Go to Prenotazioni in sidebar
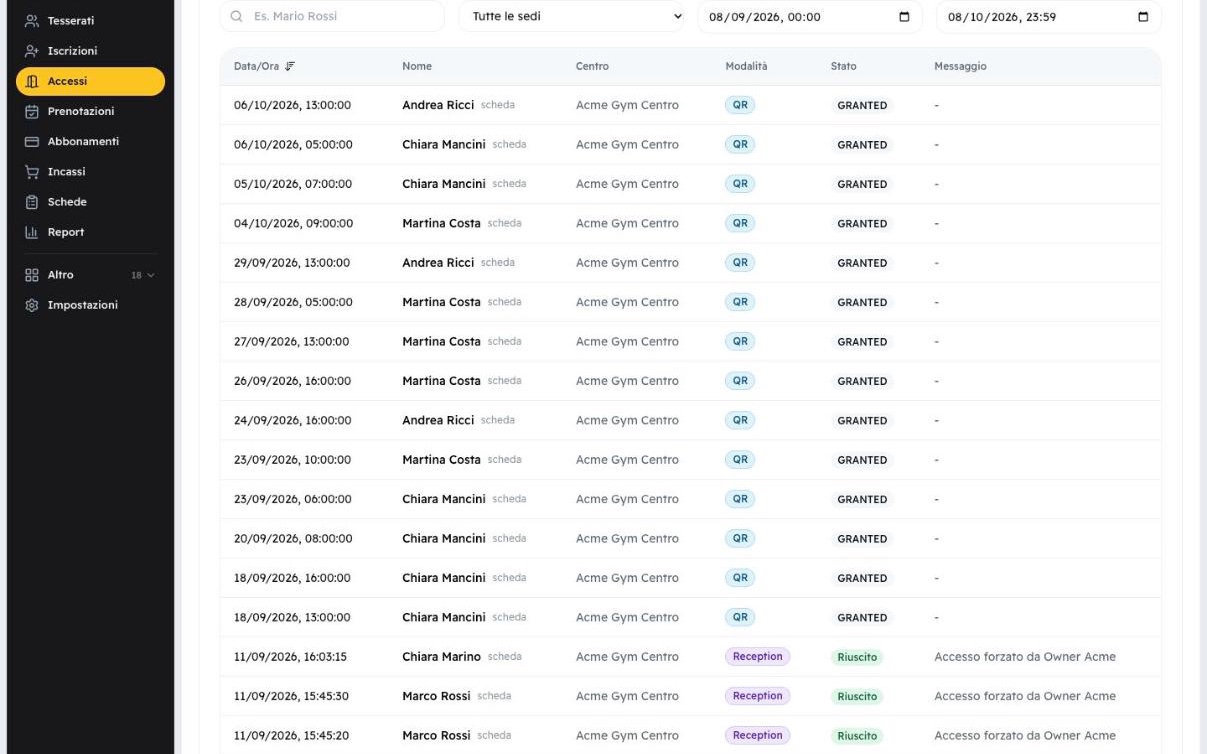The width and height of the screenshot is (1207, 754). pyautogui.click(x=90, y=111)
